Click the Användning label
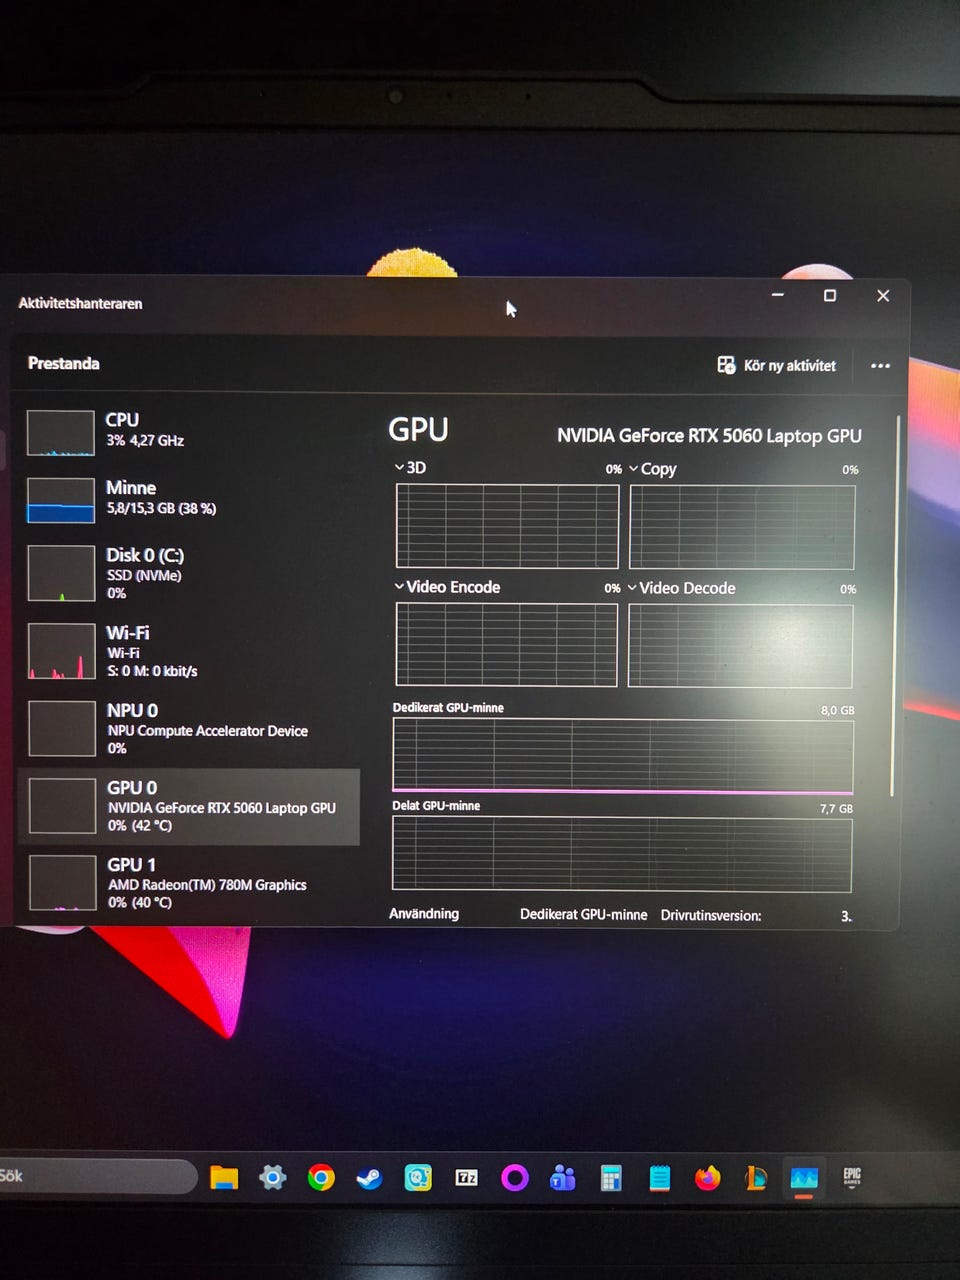960x1280 pixels. [x=424, y=913]
